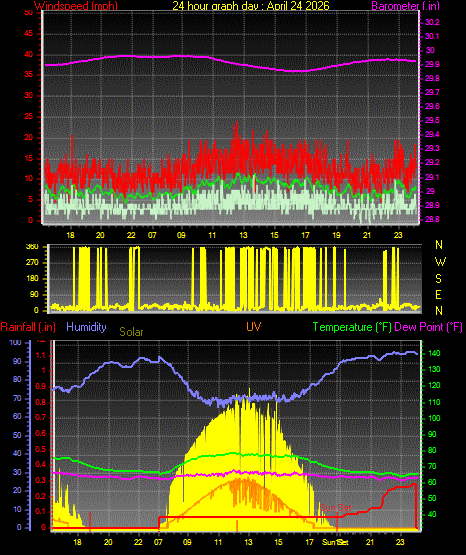Viewport: 466px width, 555px height.
Task: Click hour 19 under the windspeed chart
Action: point(336,235)
